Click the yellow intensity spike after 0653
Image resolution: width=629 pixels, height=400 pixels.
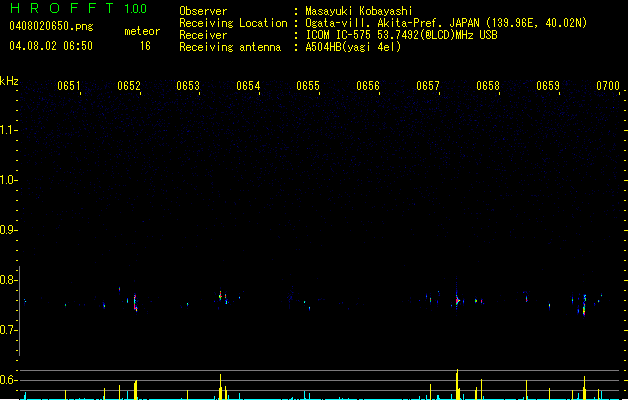coord(220,386)
